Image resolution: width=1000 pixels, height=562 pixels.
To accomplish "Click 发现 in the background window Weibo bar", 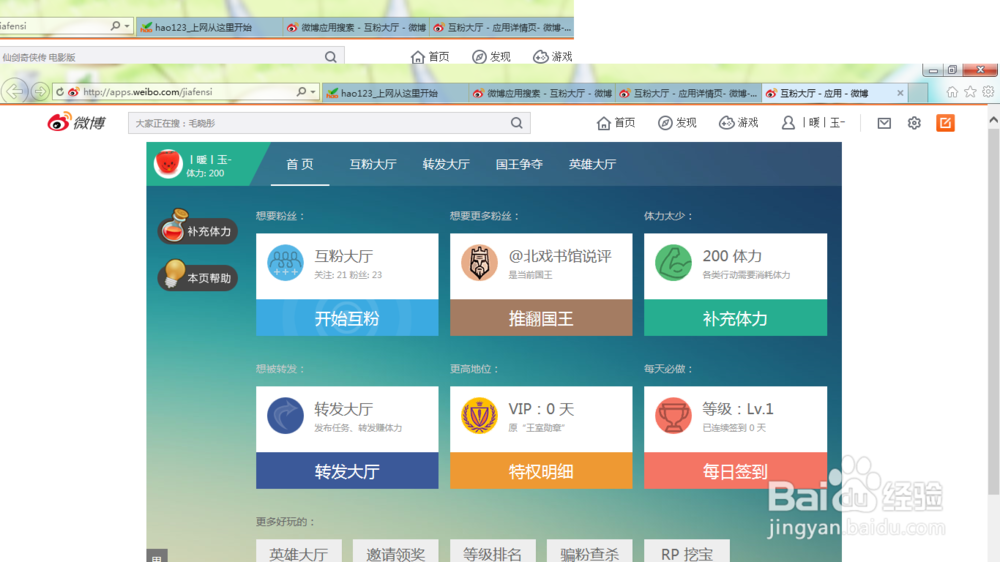I will point(491,57).
